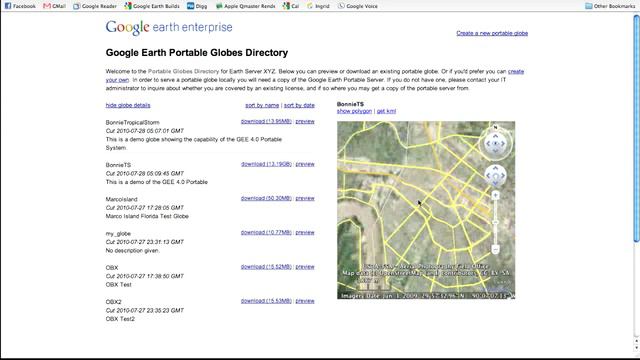Image resolution: width=640 pixels, height=360 pixels.
Task: Open the Cal bookmark
Action: coord(291,6)
